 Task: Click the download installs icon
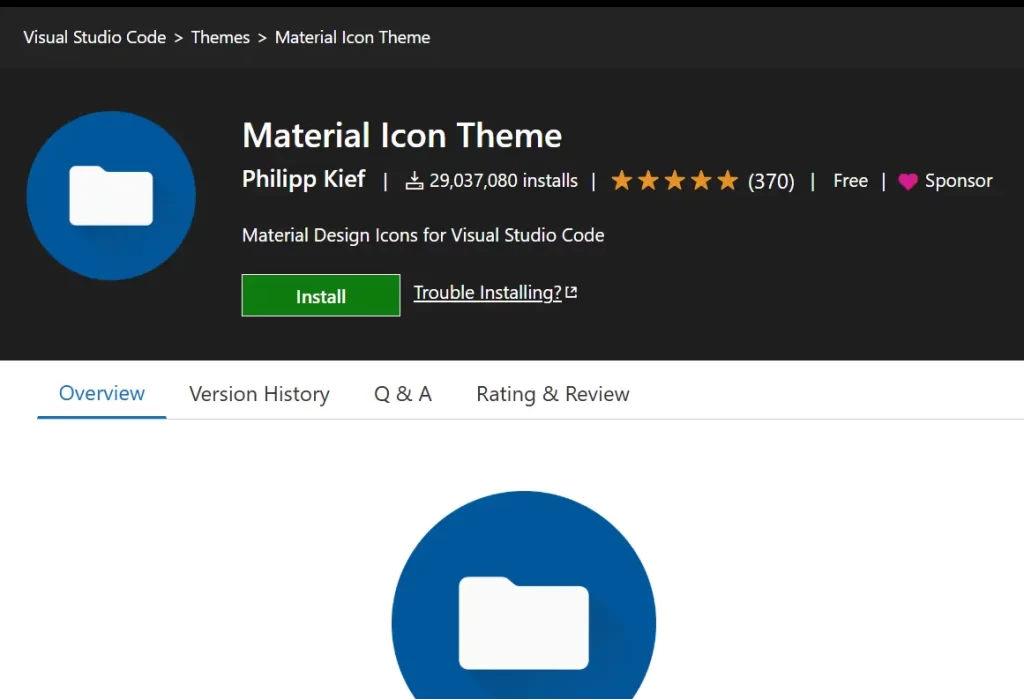[414, 180]
